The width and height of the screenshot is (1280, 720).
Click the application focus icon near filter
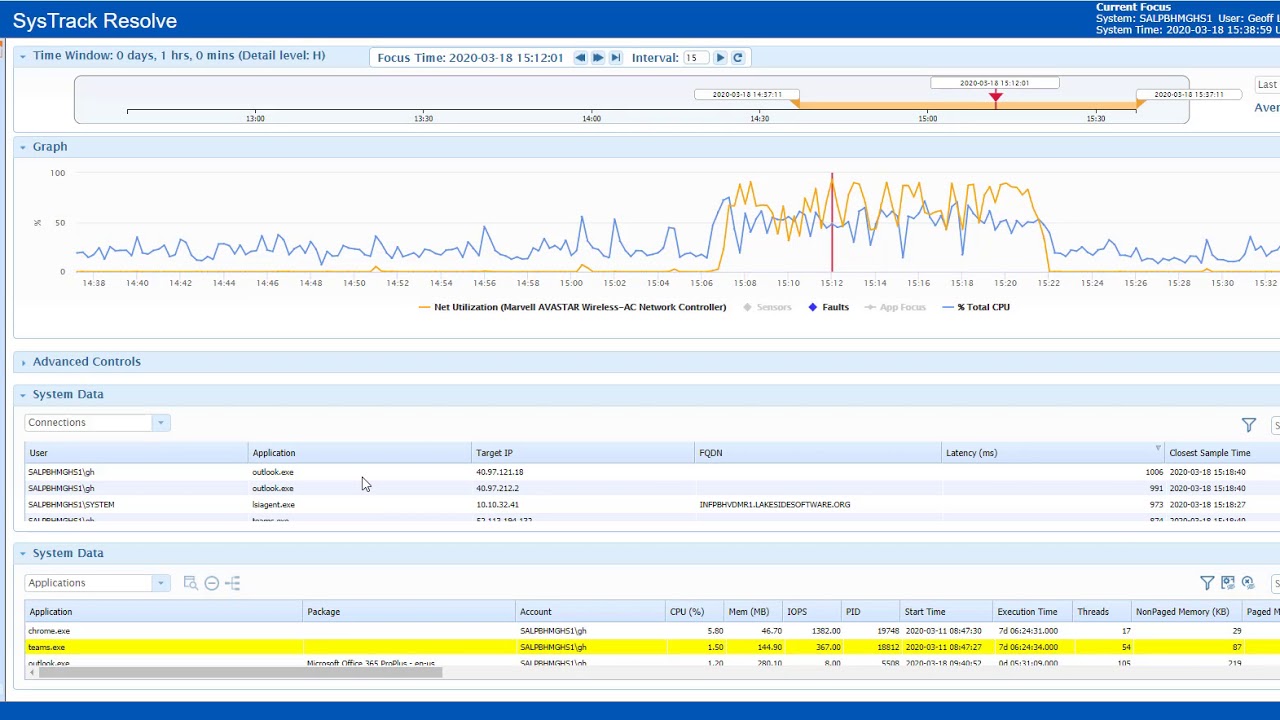tap(1228, 583)
